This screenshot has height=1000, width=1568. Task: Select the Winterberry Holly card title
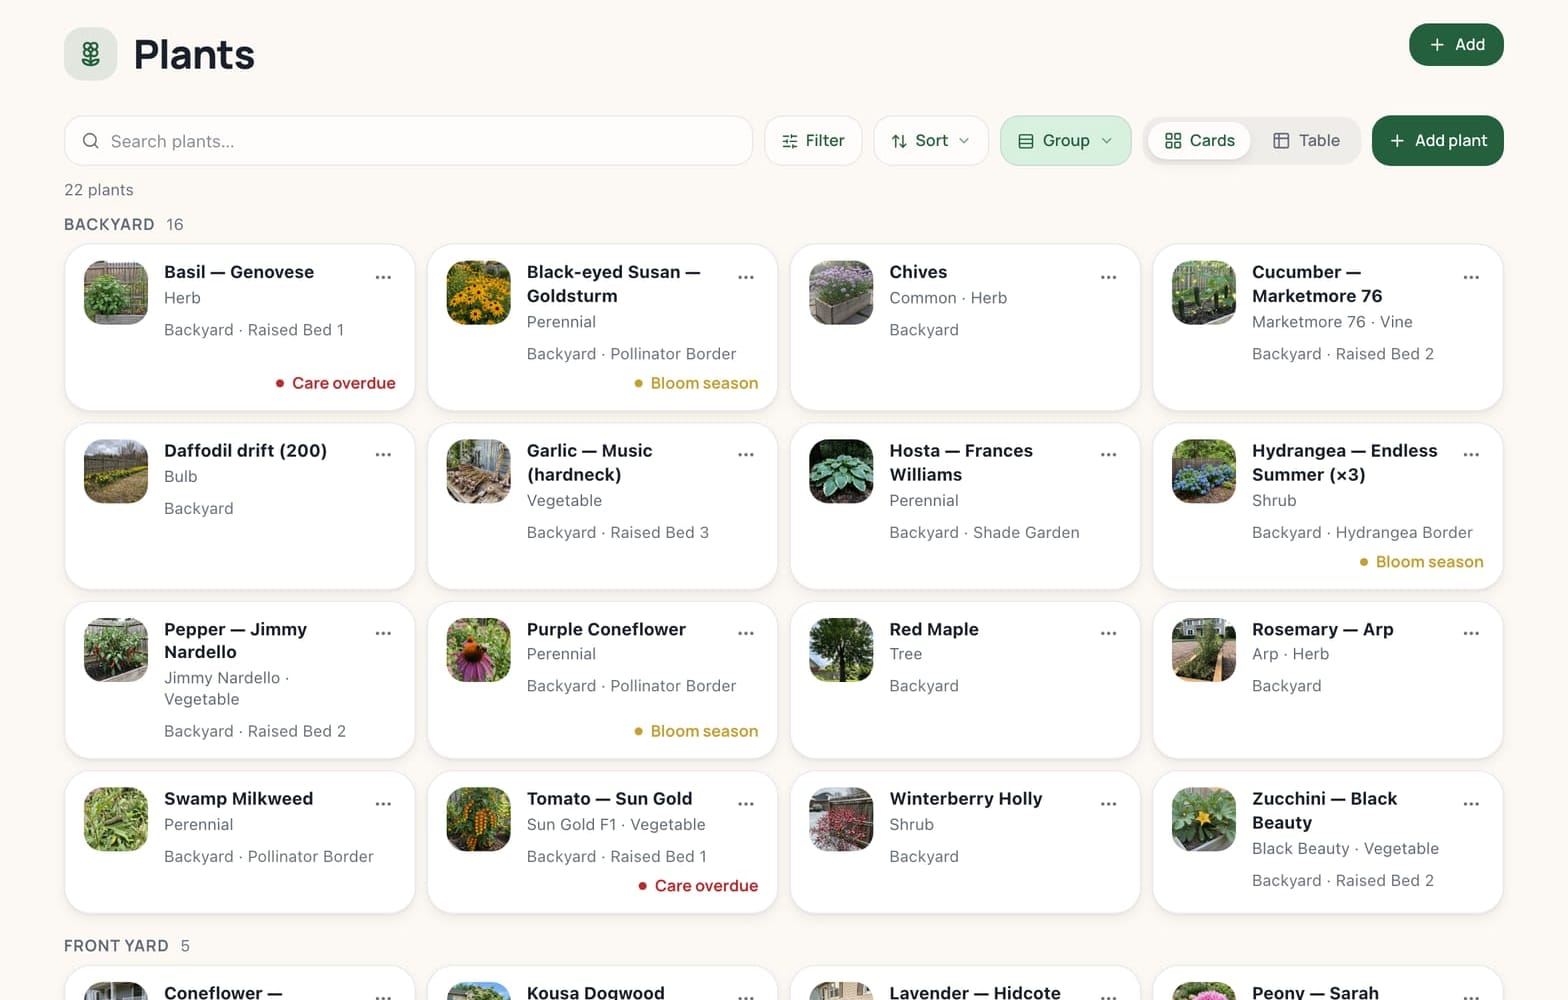tap(966, 799)
